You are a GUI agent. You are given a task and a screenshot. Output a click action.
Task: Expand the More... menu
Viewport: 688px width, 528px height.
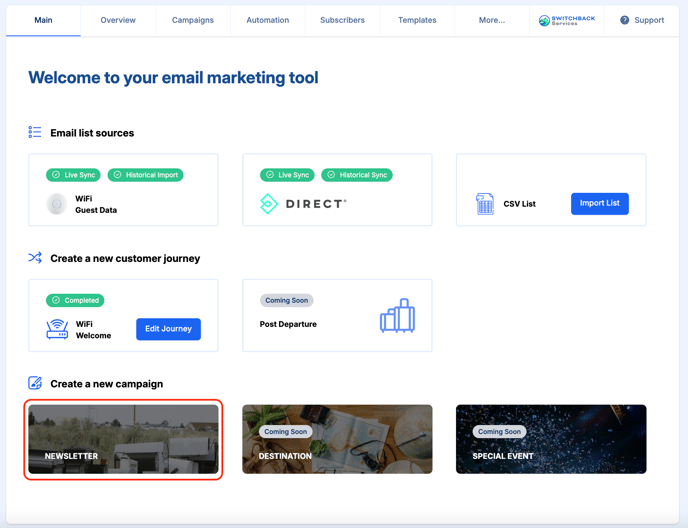(492, 20)
